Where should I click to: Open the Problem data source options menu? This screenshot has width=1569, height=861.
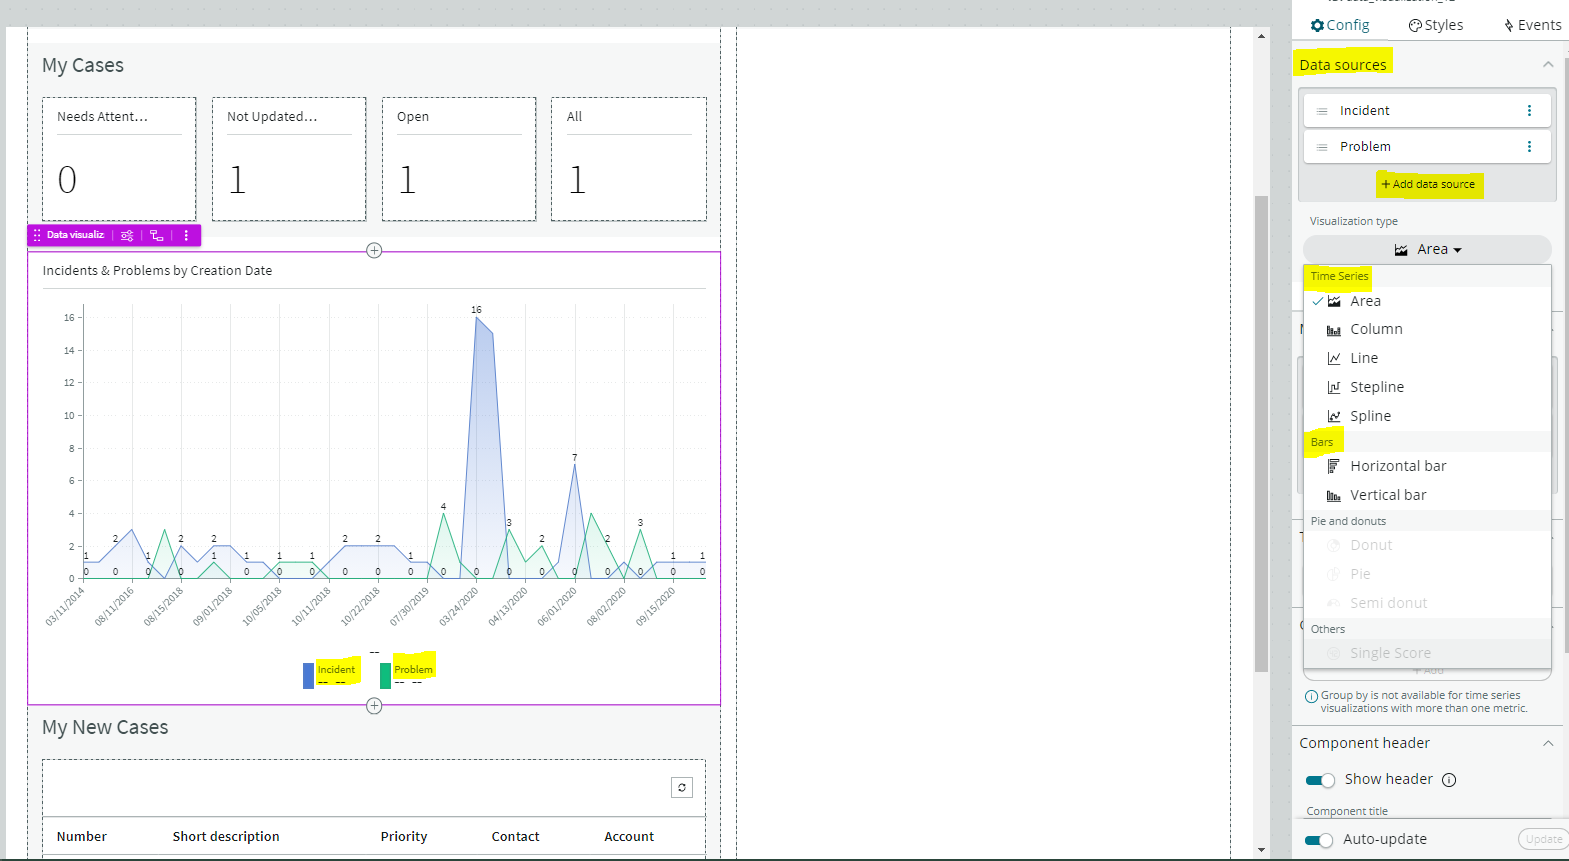pyautogui.click(x=1528, y=147)
